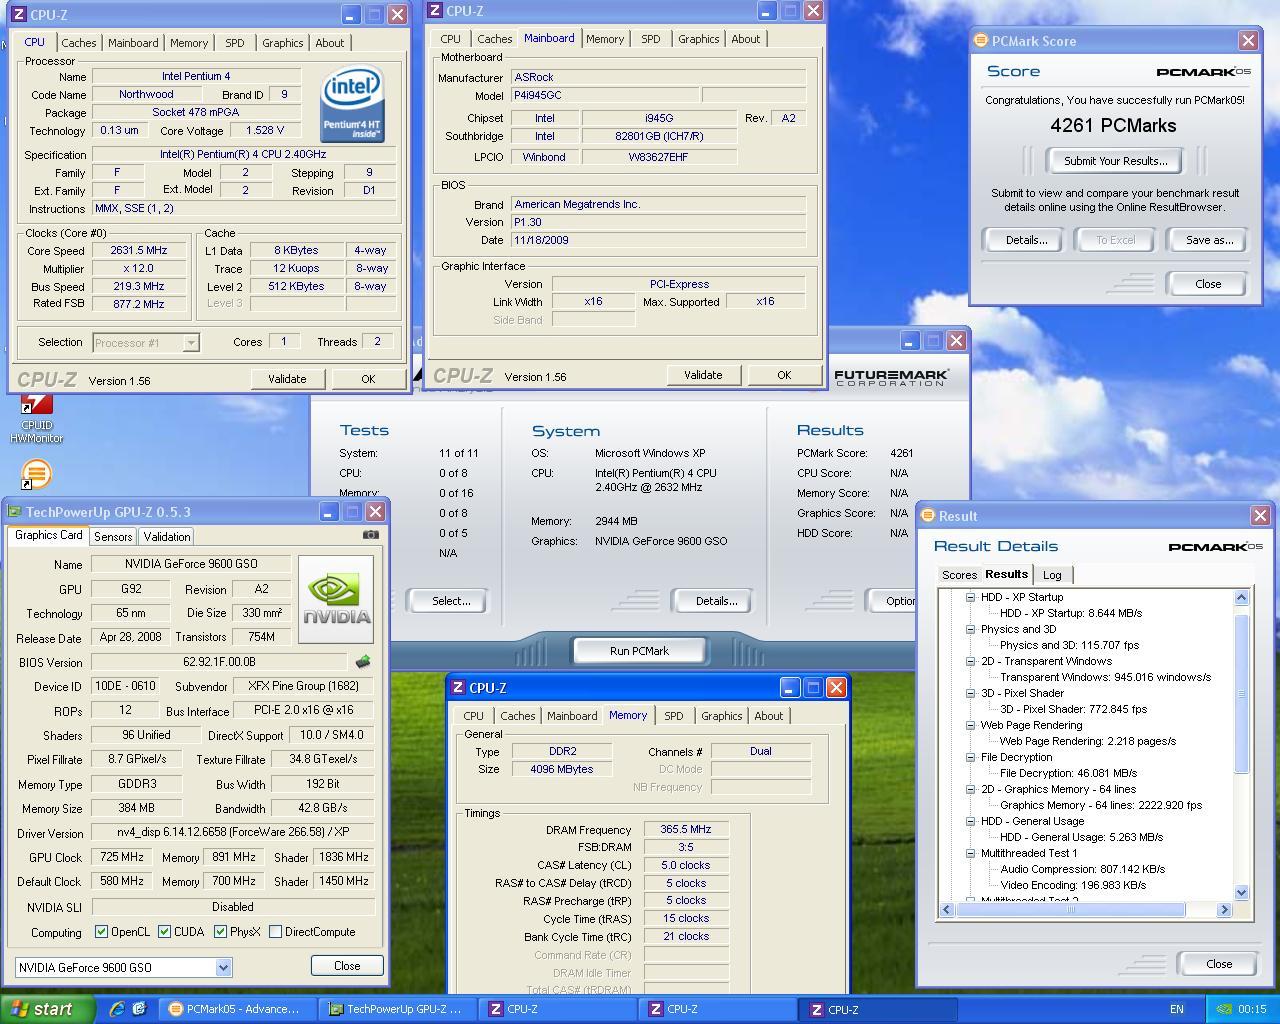Click the BIOS save chip icon in GPU-Z
1280x1024 pixels.
pyautogui.click(x=363, y=661)
